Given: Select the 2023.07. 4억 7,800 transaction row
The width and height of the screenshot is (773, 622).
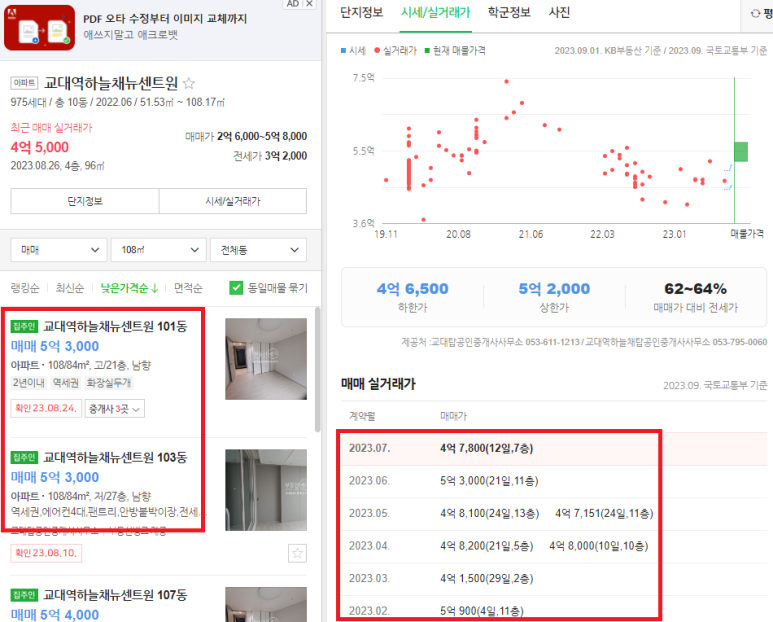Looking at the screenshot, I should tap(554, 449).
